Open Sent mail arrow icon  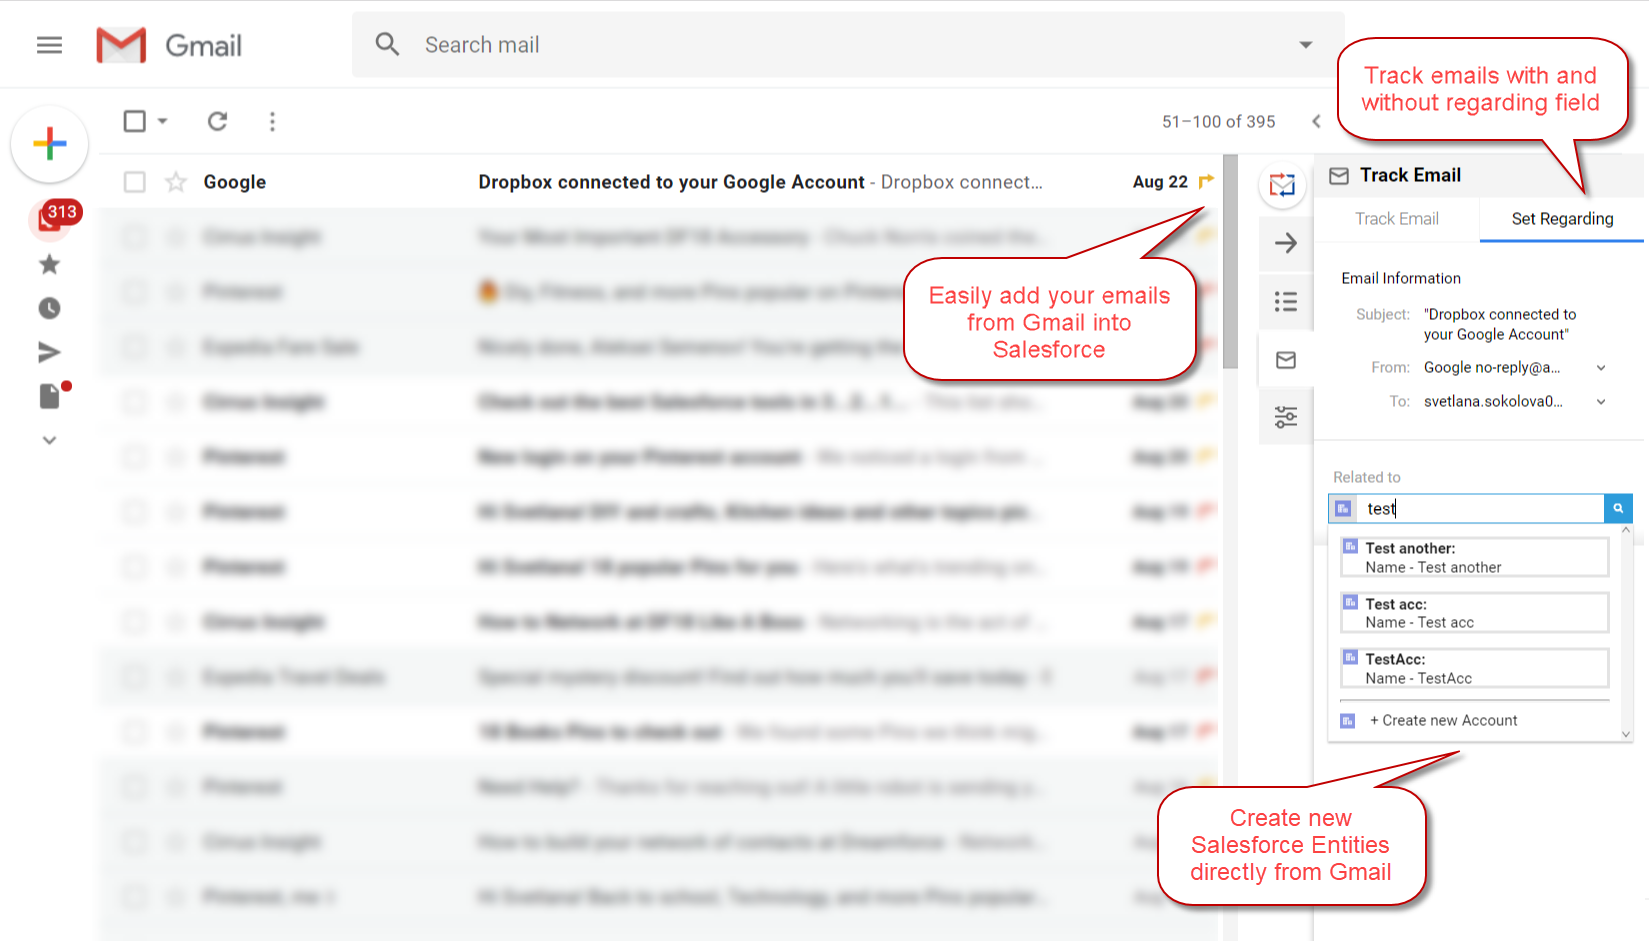49,352
